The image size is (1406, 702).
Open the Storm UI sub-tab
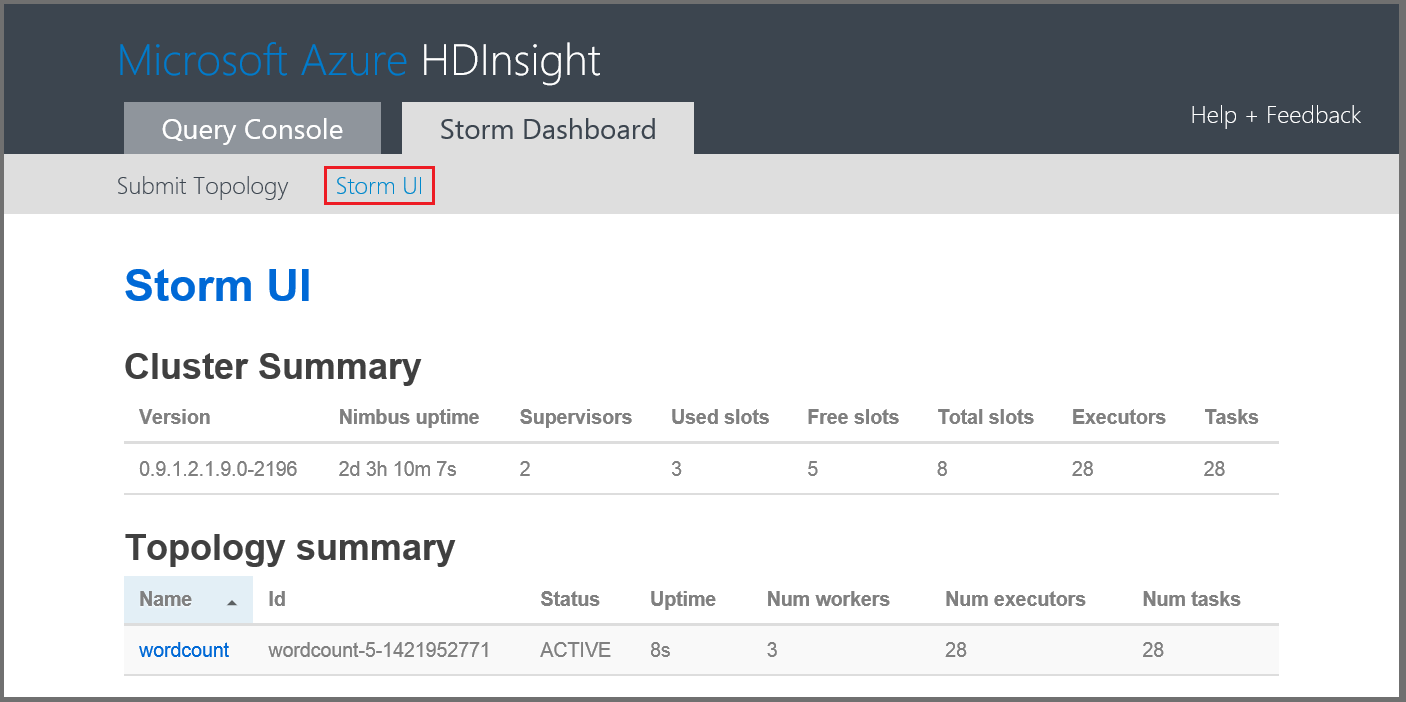(379, 187)
